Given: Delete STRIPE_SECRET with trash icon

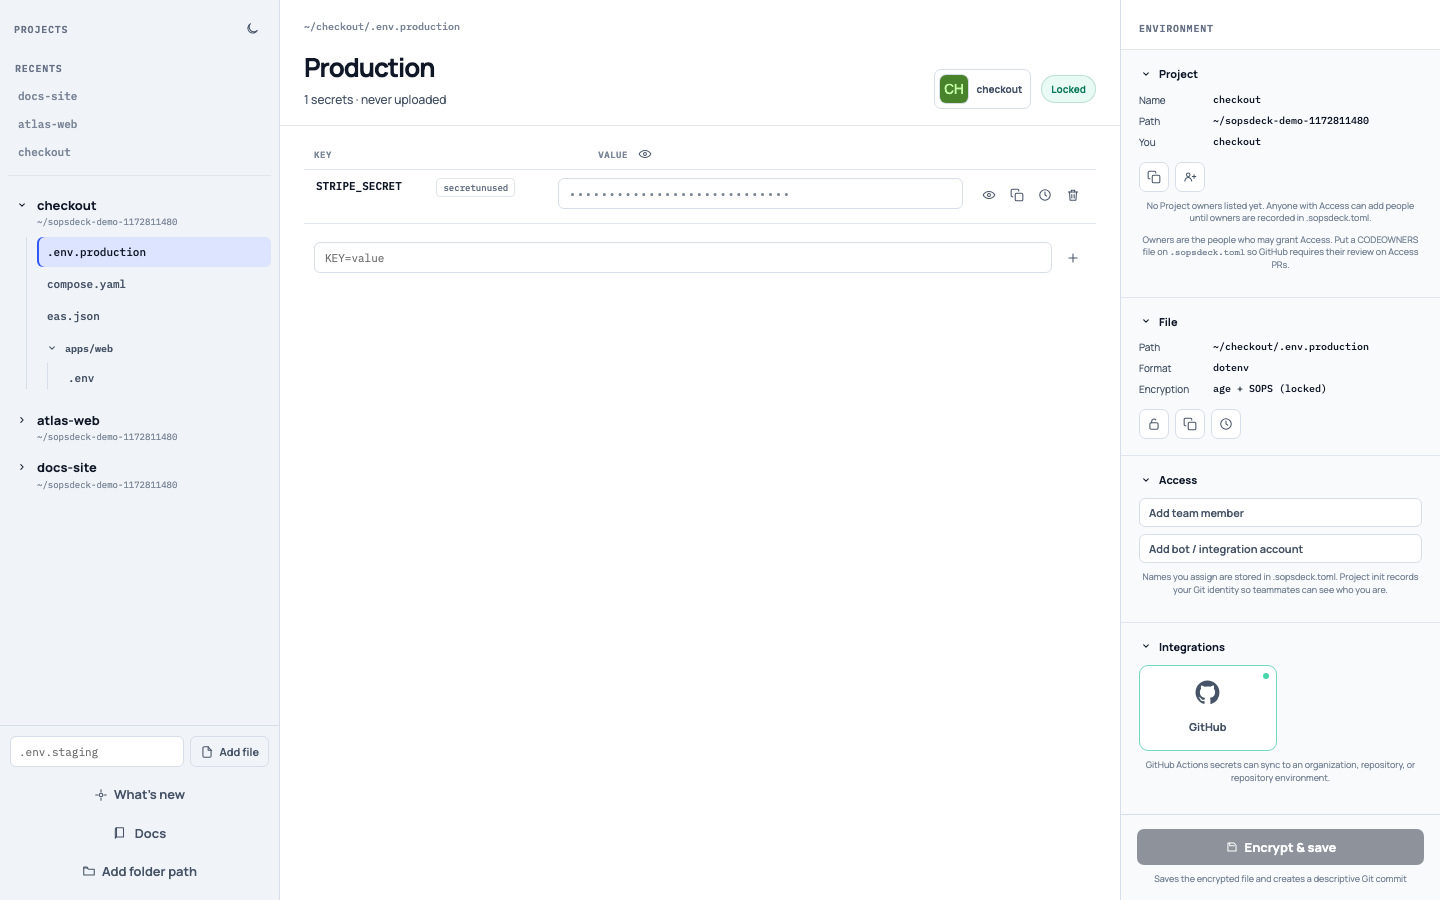Looking at the screenshot, I should pos(1073,195).
